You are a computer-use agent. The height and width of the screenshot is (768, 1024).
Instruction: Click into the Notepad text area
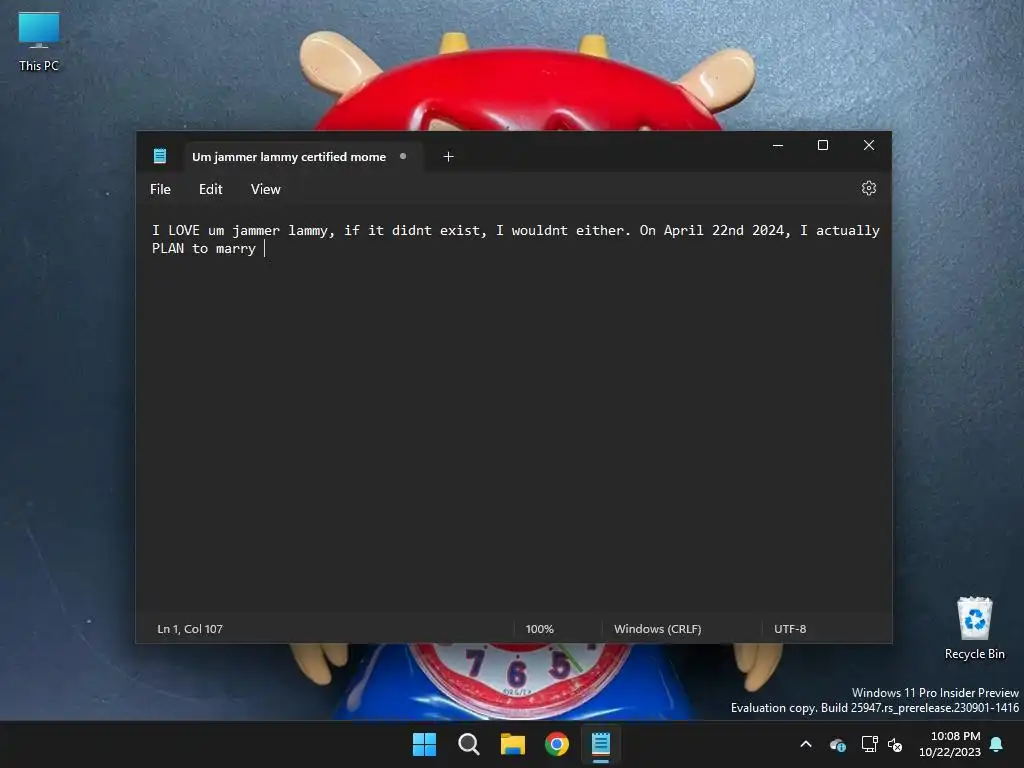click(513, 411)
